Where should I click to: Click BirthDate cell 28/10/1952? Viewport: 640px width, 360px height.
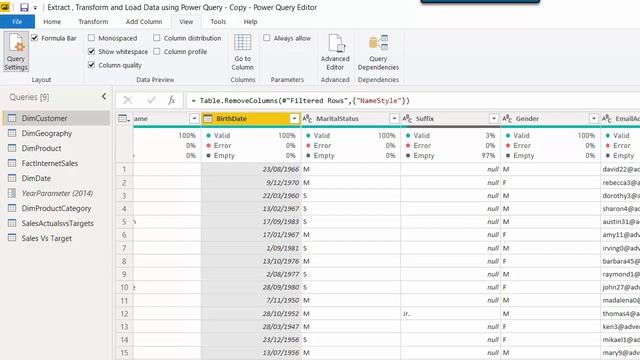(x=251, y=313)
